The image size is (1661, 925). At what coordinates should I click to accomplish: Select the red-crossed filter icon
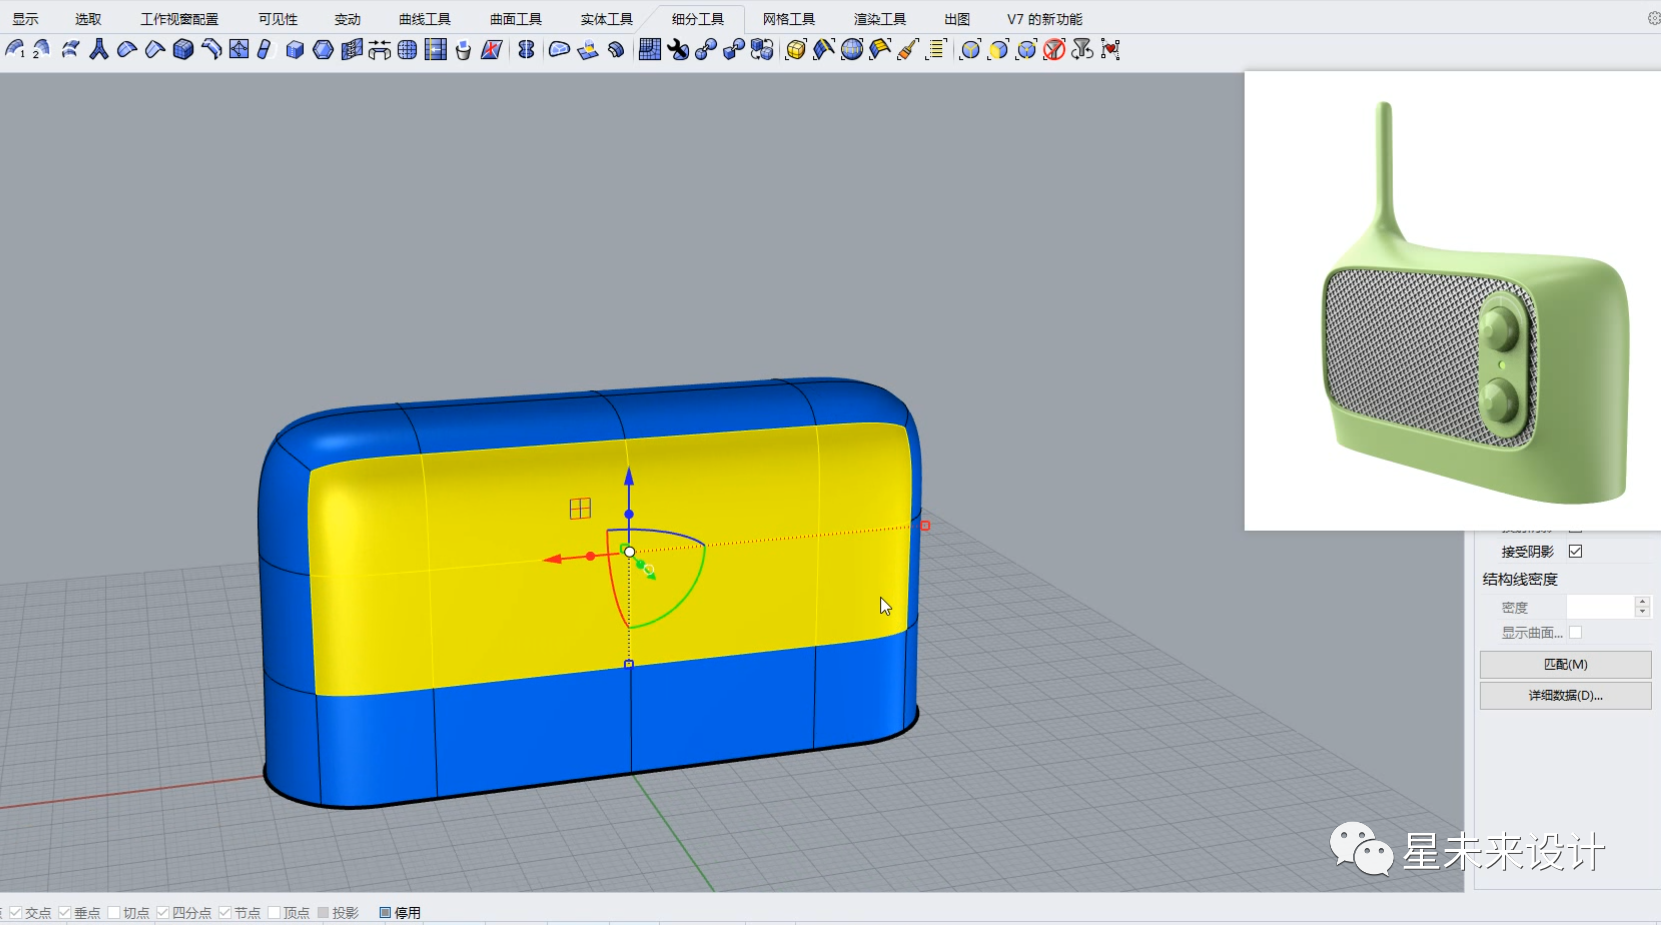[x=1054, y=49]
